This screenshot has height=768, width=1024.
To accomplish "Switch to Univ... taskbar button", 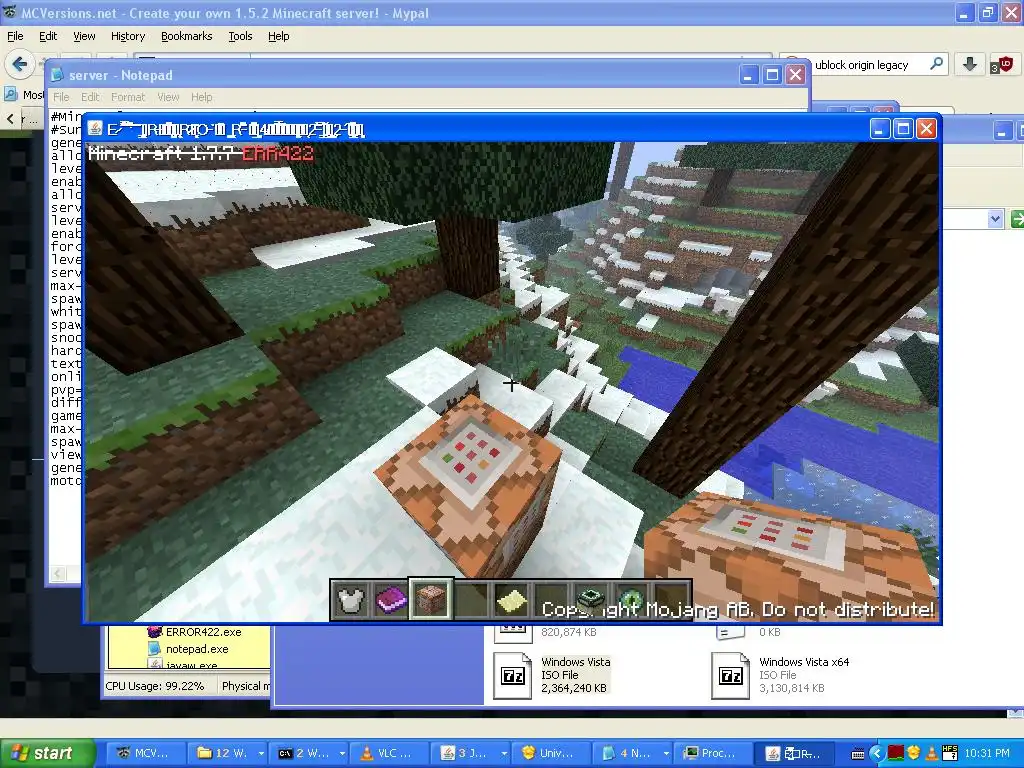I will (x=550, y=754).
